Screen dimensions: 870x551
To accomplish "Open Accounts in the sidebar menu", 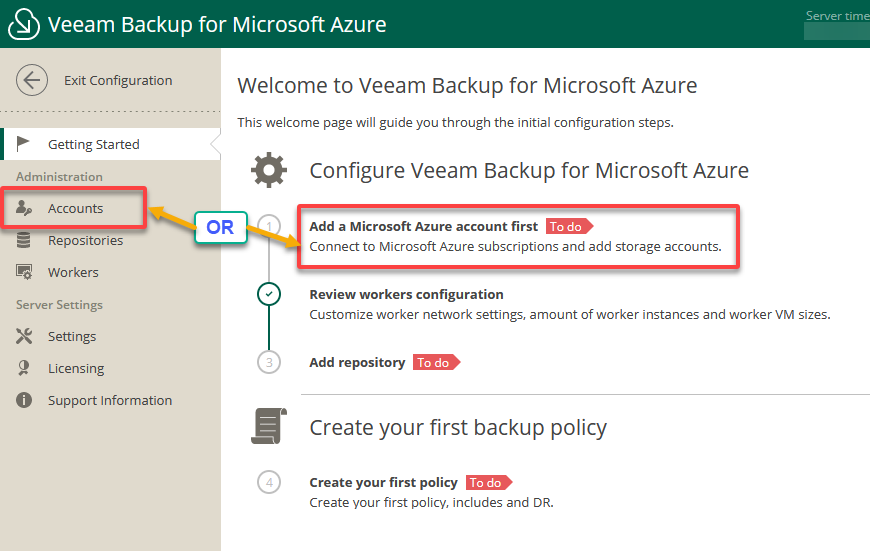I will click(74, 208).
